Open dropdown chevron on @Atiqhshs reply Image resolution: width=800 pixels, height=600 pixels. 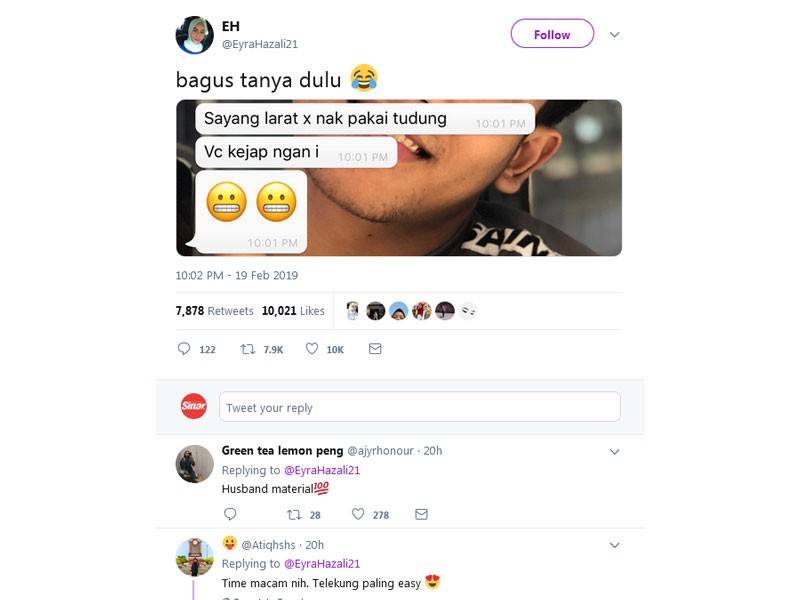614,545
